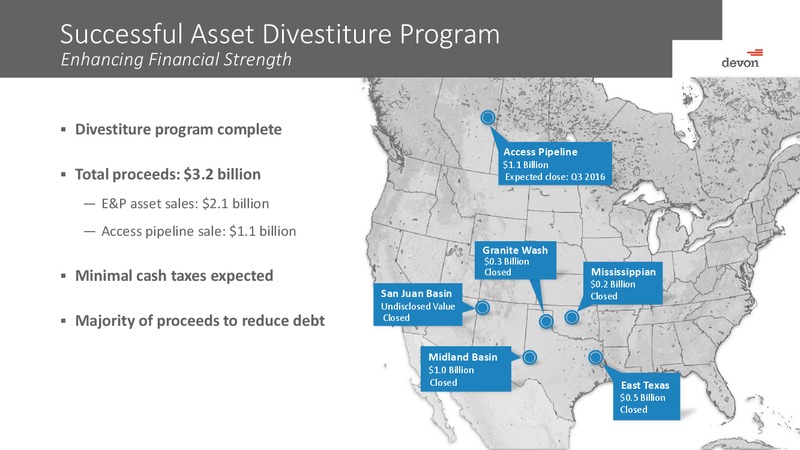Click the San Juan Basin map marker dot
The image size is (800, 450).
coord(482,307)
